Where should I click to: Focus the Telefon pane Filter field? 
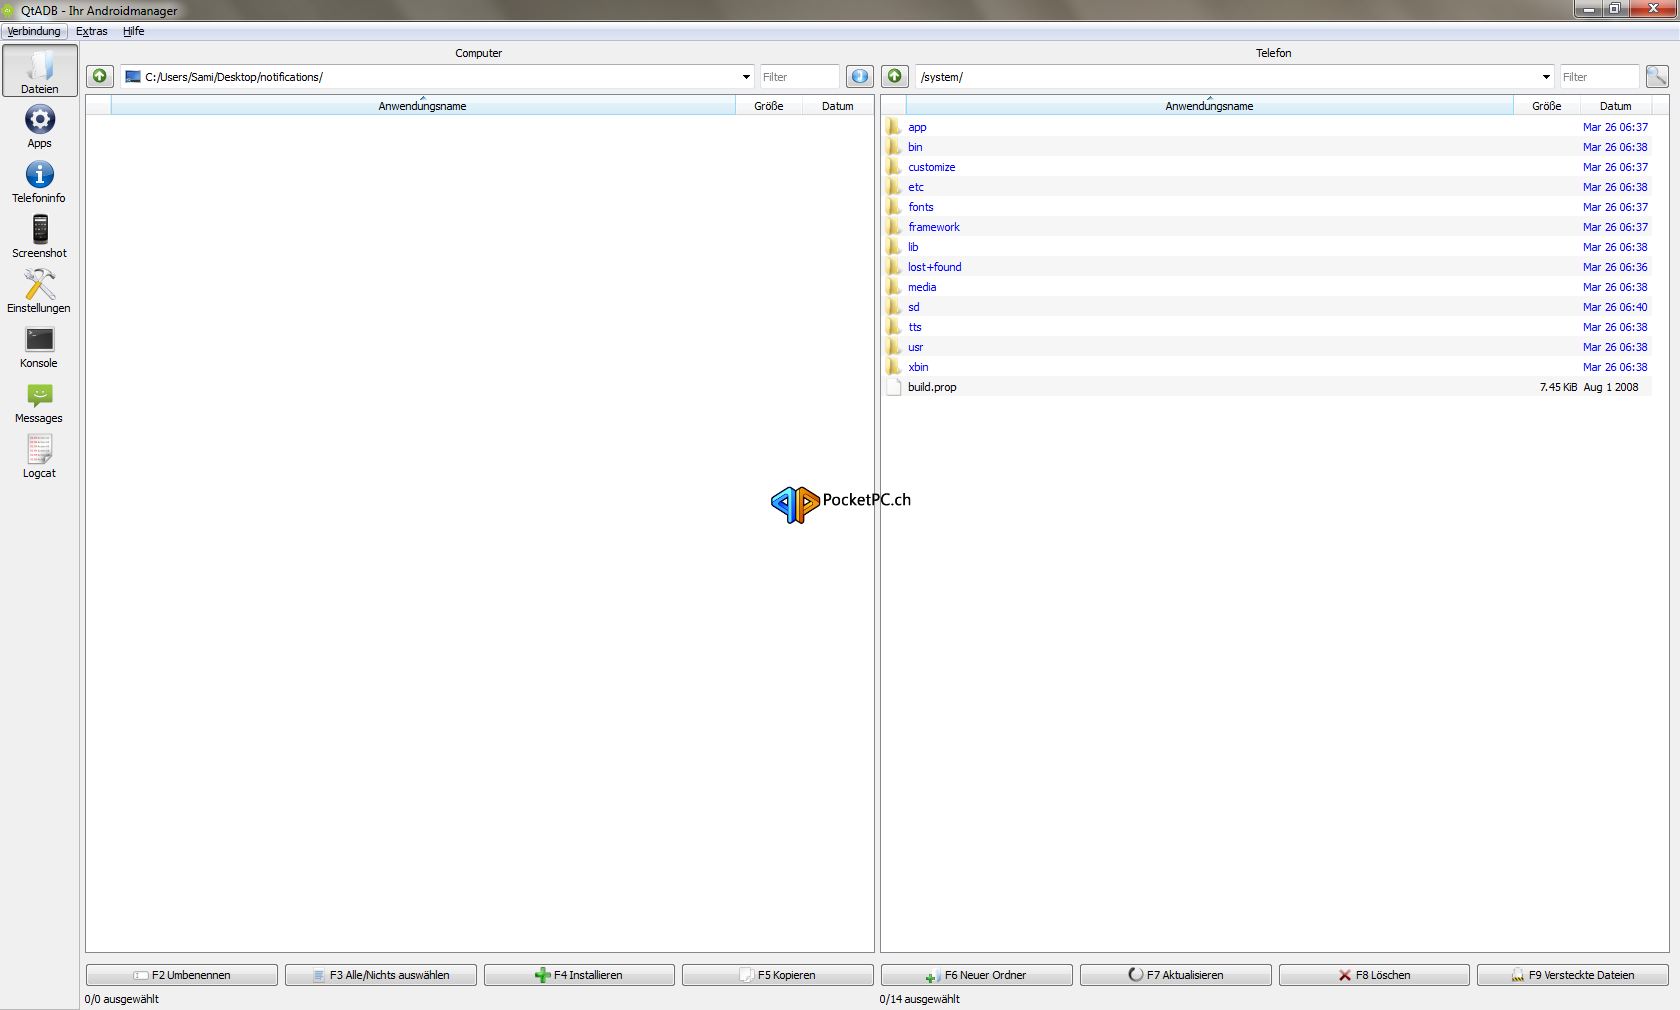tap(1599, 77)
